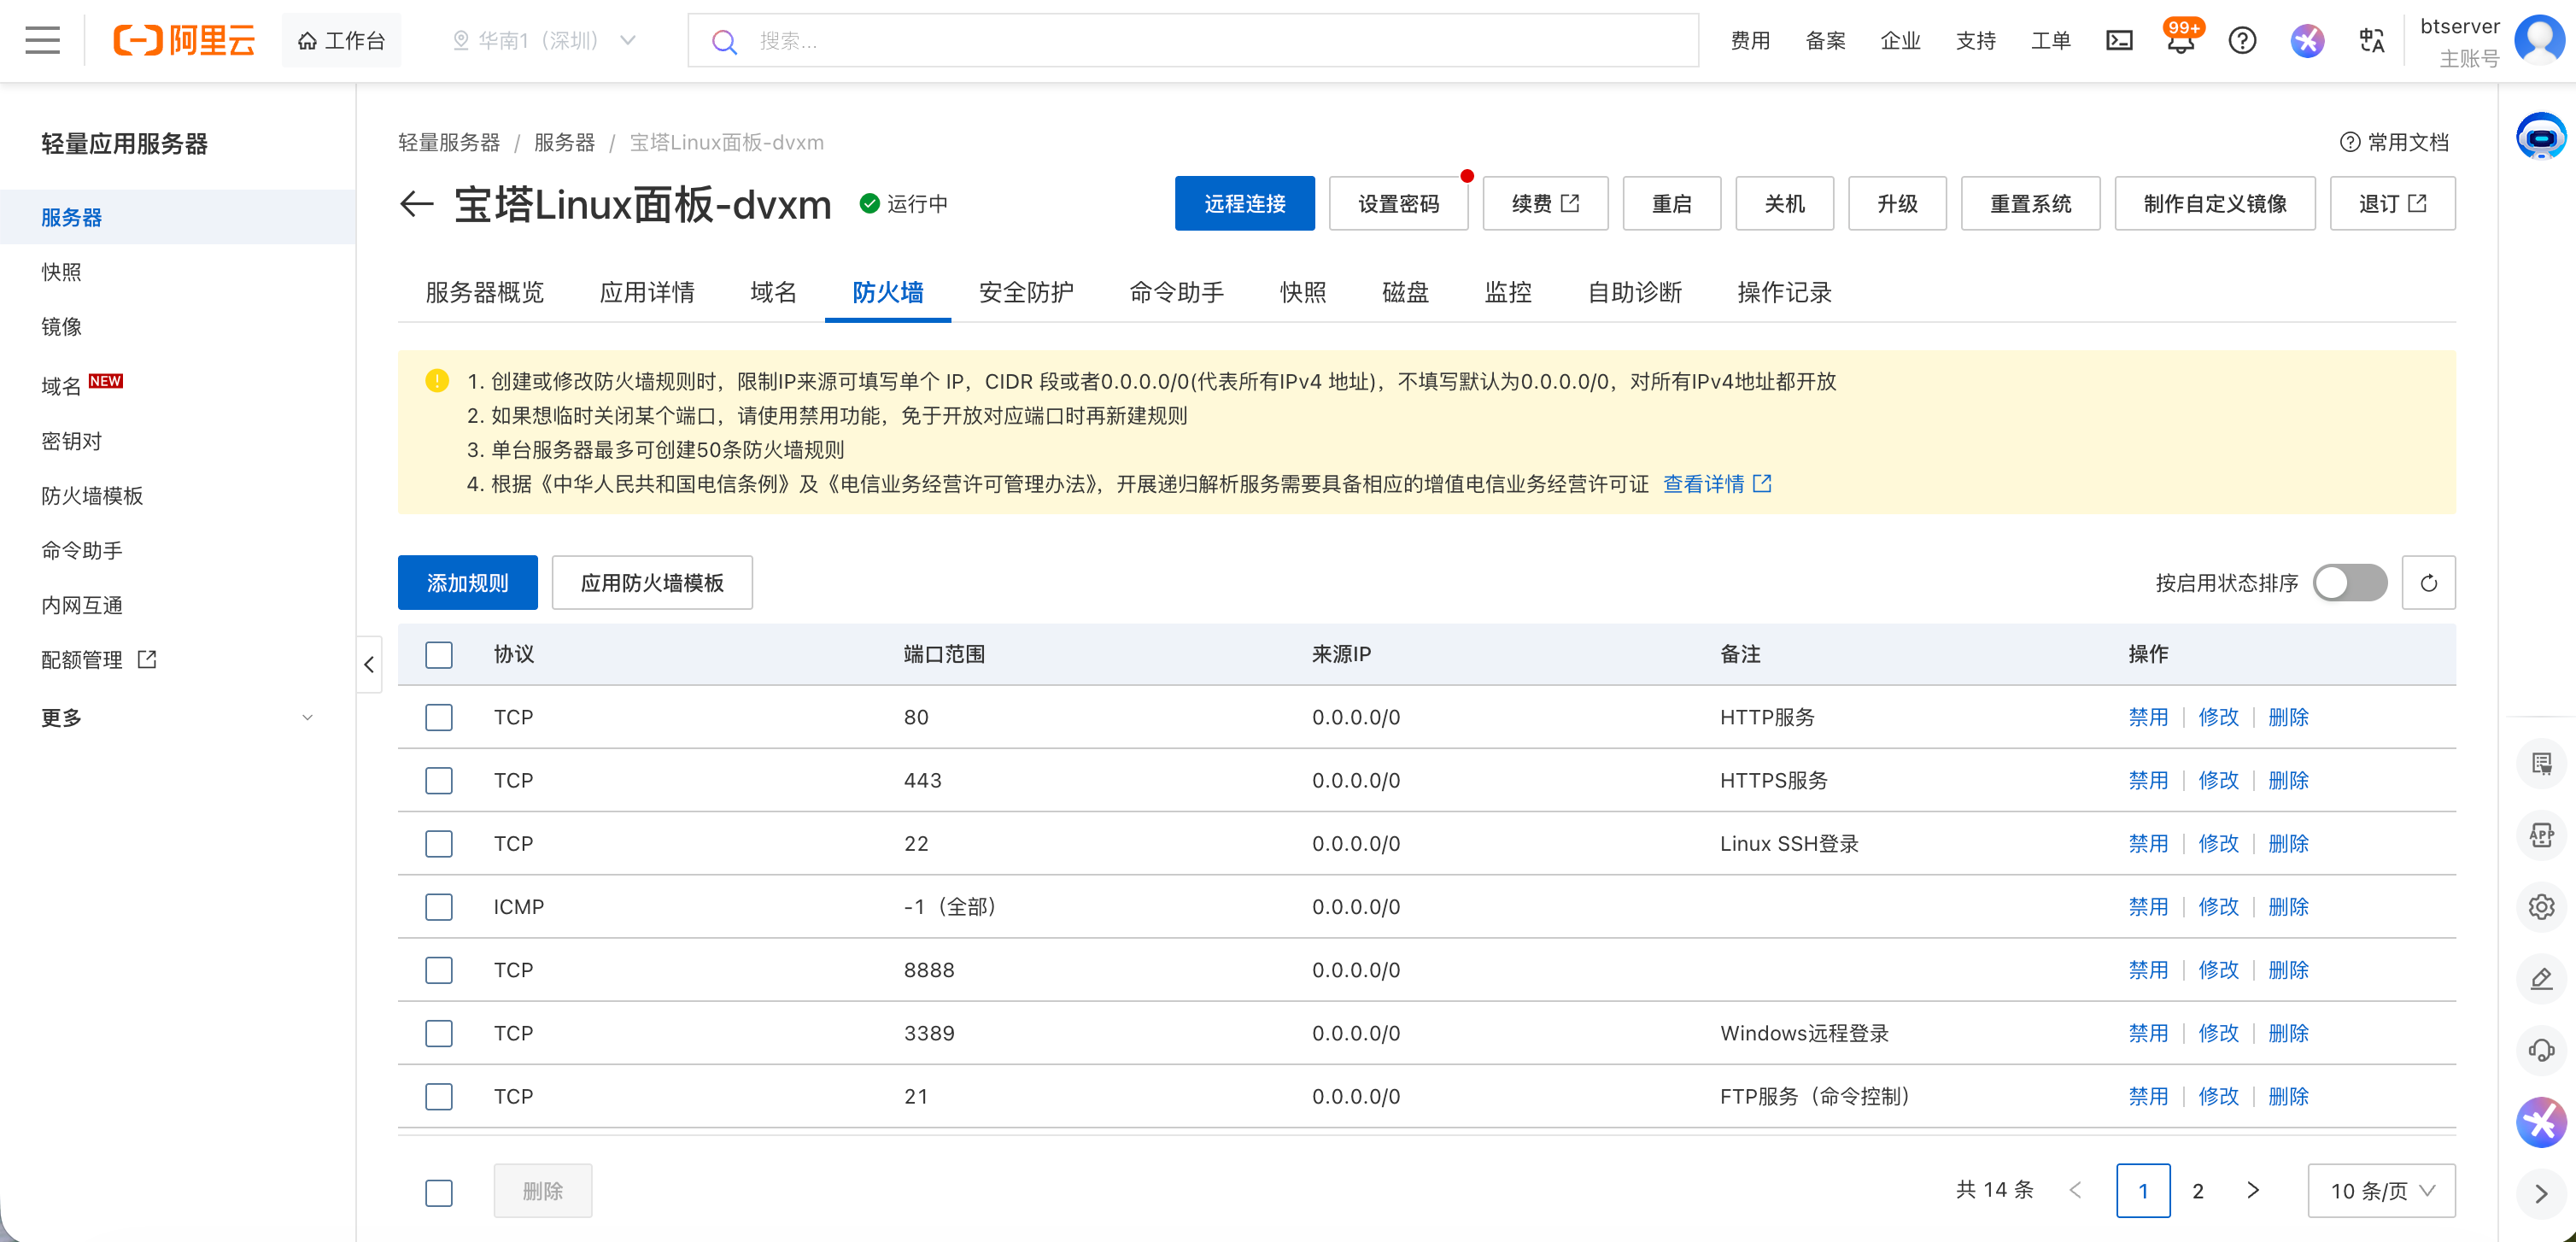2576x1242 pixels.
Task: Click the 添加规则 button
Action: (467, 582)
